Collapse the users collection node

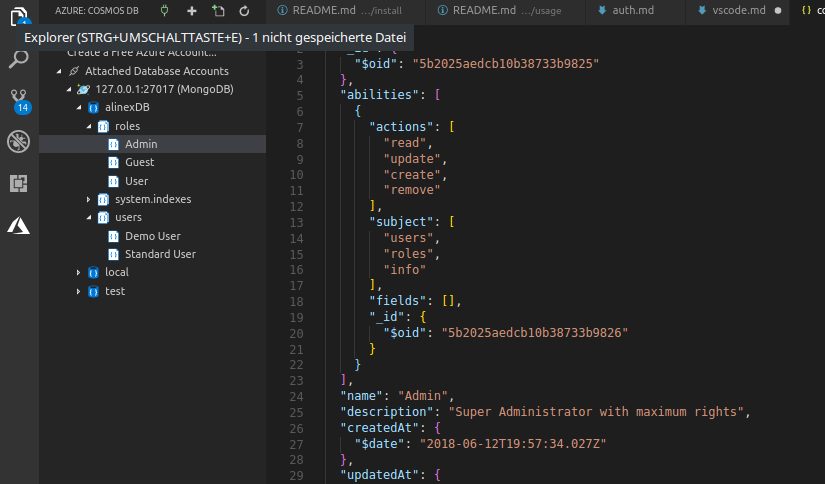[x=89, y=218]
